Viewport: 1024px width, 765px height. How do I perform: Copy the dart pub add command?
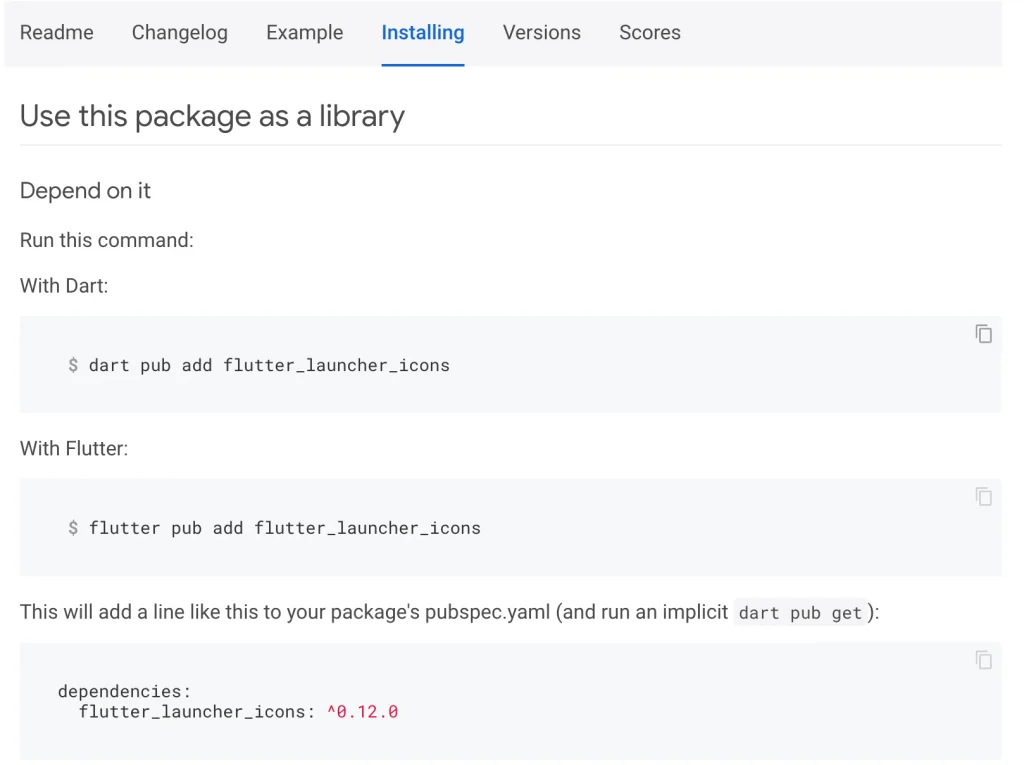984,334
